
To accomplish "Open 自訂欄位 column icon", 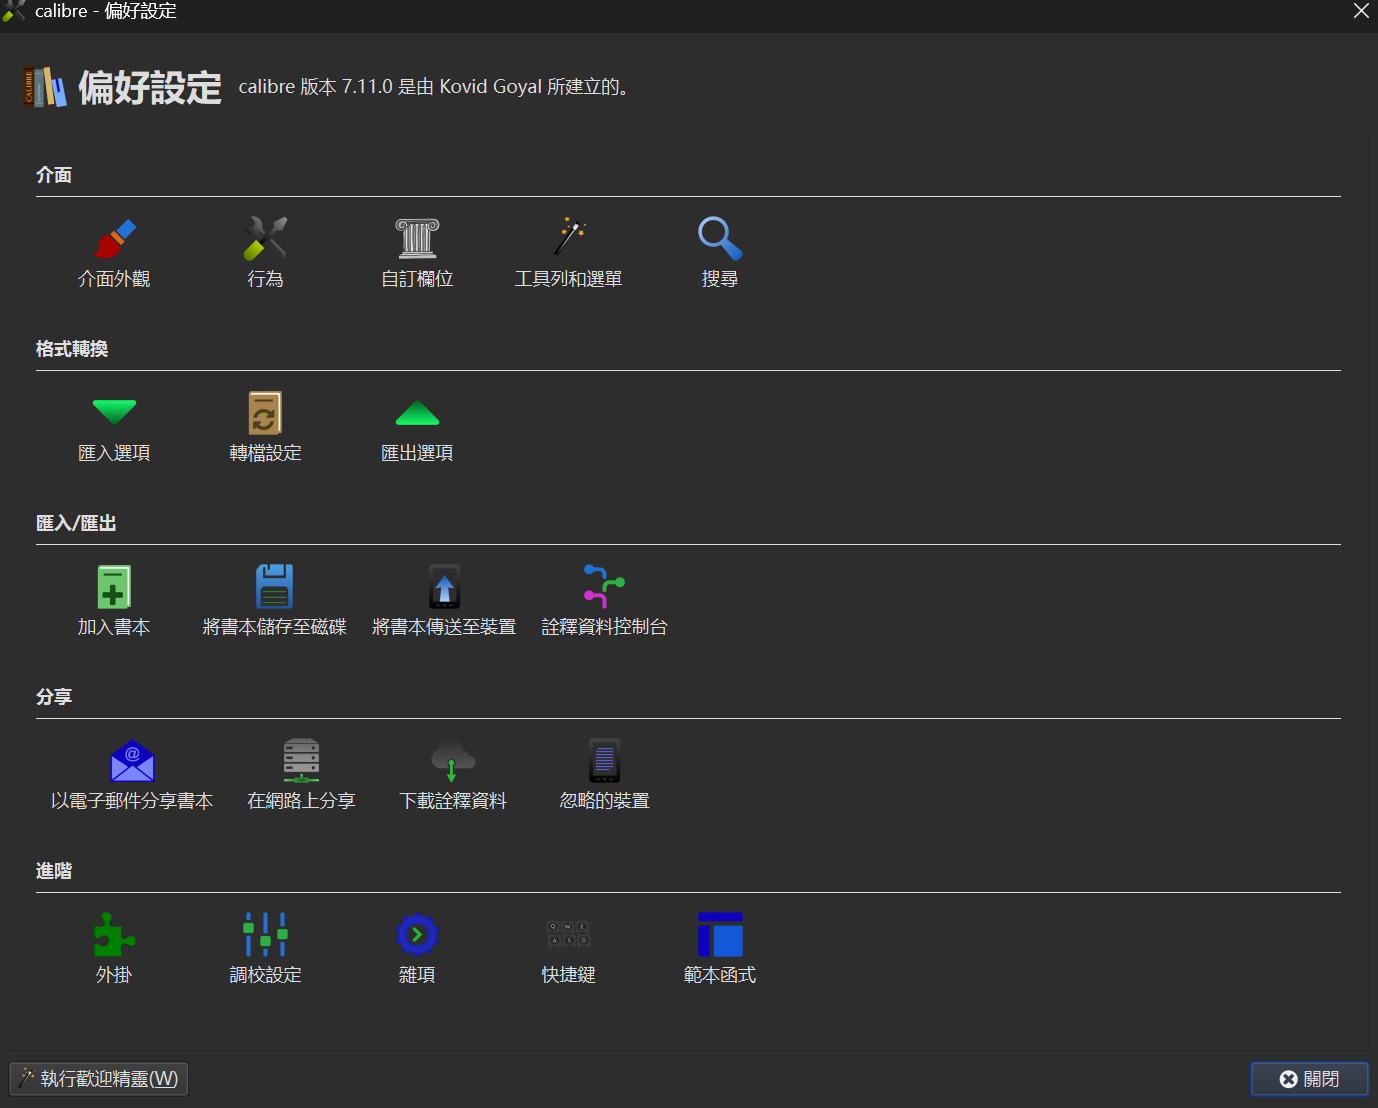I will tap(417, 238).
